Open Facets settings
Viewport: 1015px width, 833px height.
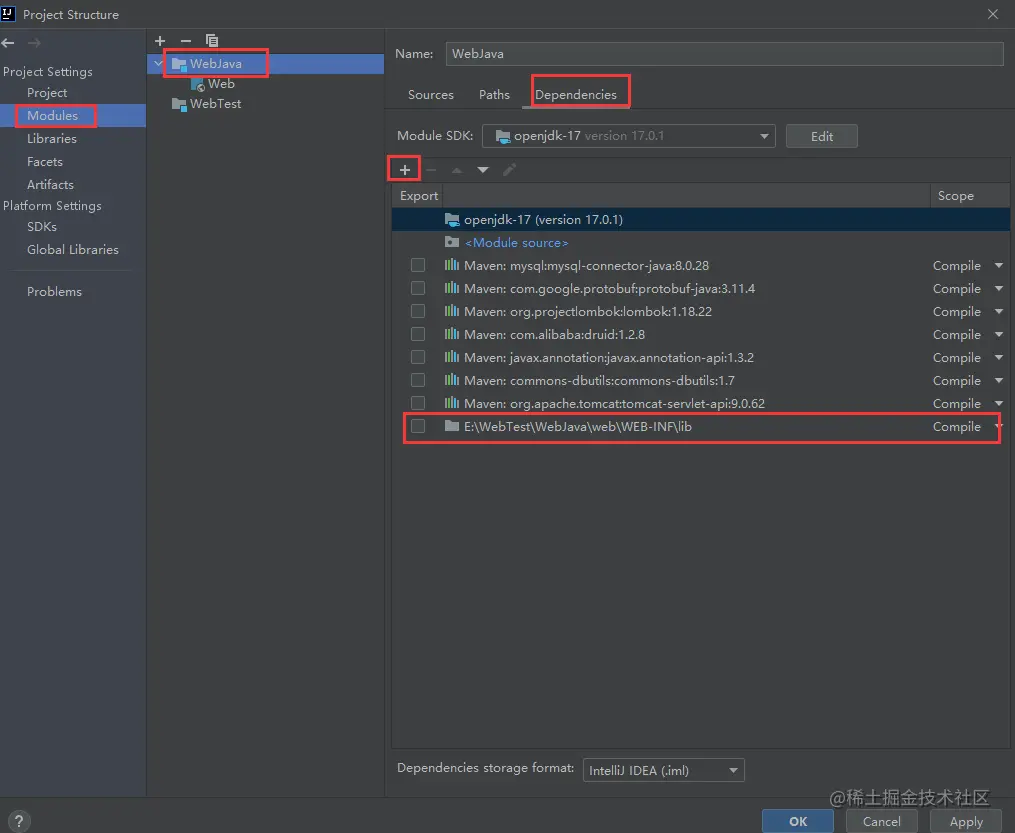(45, 162)
